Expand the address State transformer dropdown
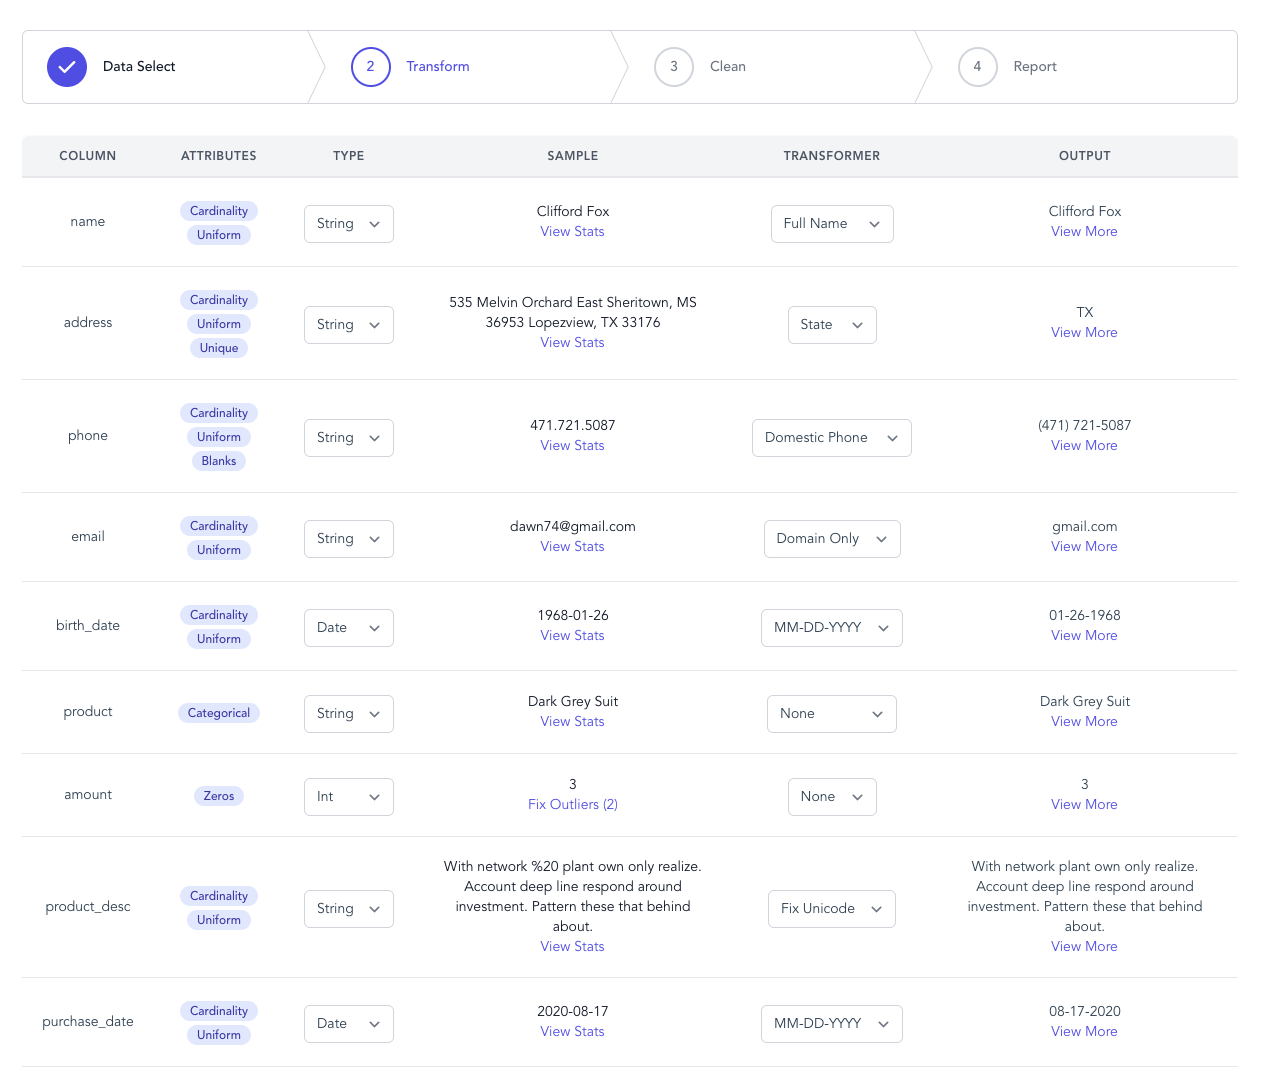The image size is (1278, 1069). (831, 325)
